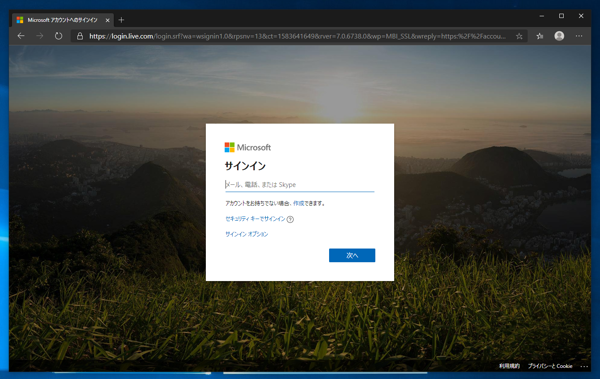The image size is (600, 379).
Task: Click the Microsoft logo in sign-in box
Action: tap(248, 147)
